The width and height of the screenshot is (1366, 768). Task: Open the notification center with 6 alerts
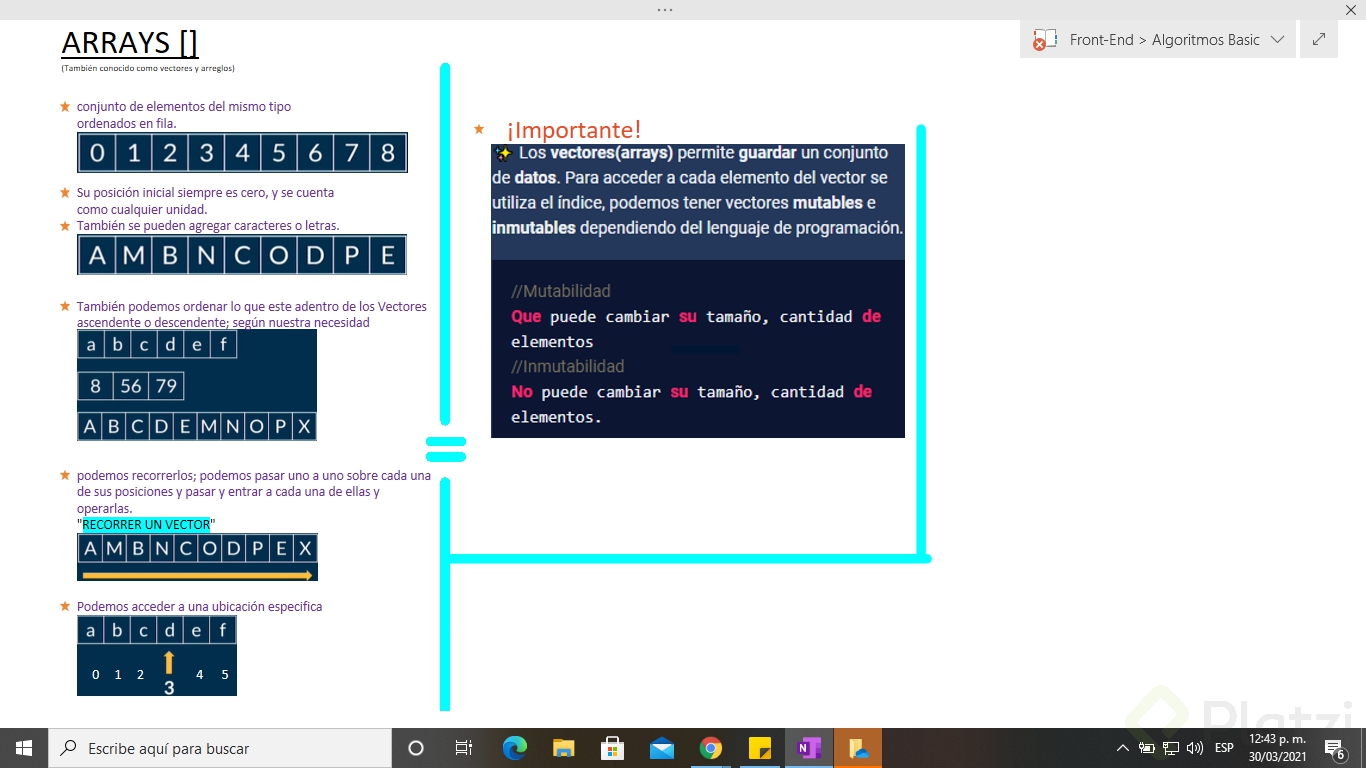[1334, 748]
